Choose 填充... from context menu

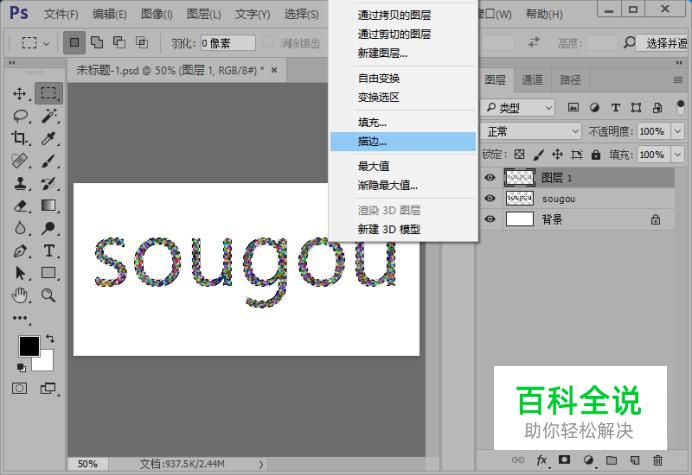(x=403, y=122)
